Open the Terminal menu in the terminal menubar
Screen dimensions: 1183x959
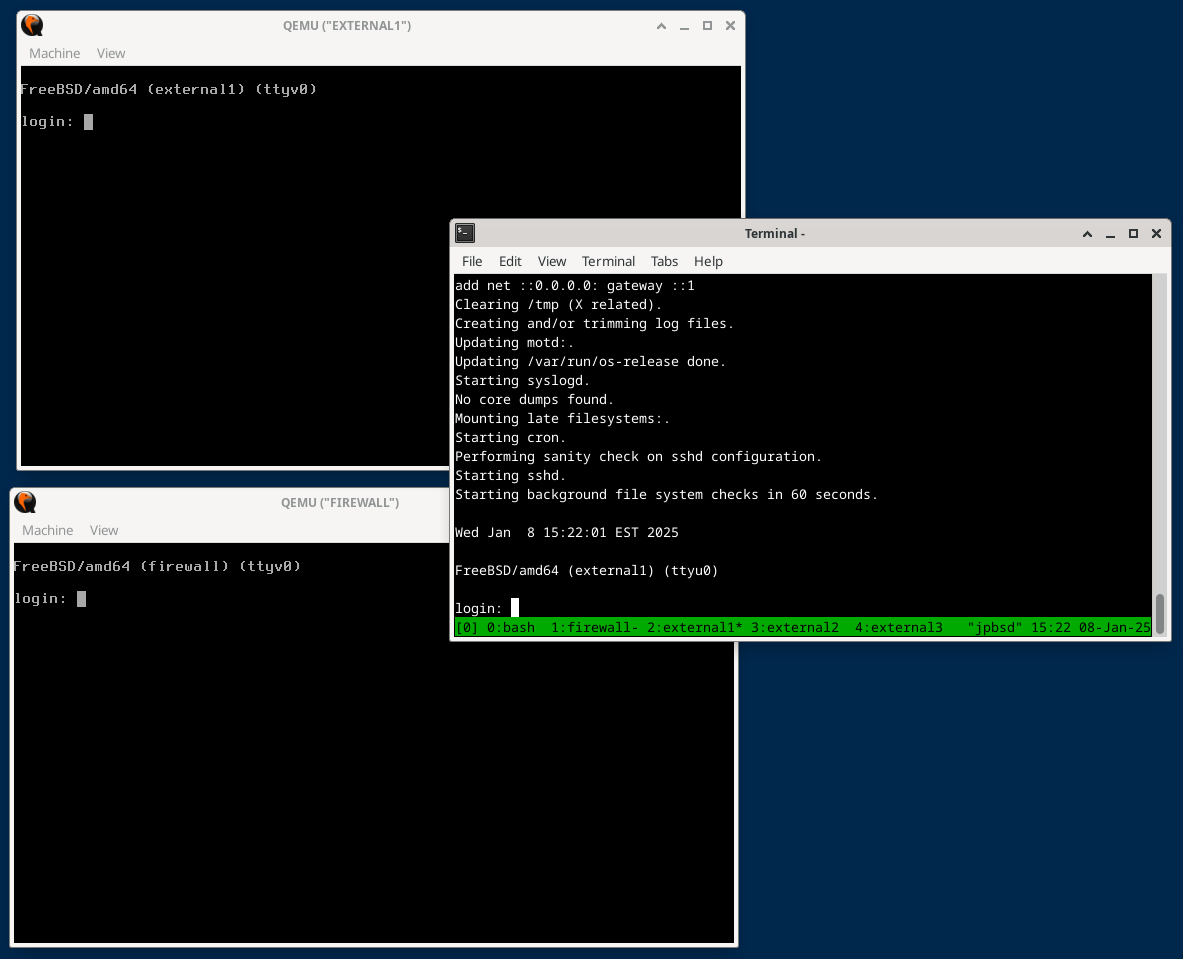608,261
